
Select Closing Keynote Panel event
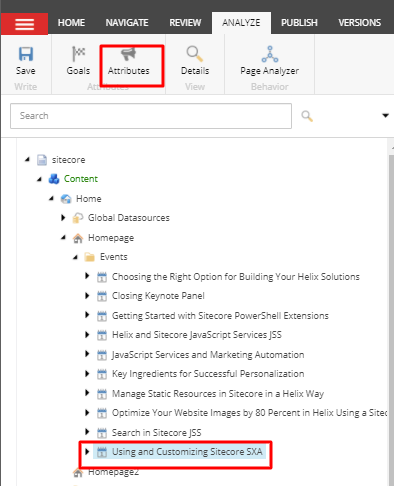[x=158, y=296]
